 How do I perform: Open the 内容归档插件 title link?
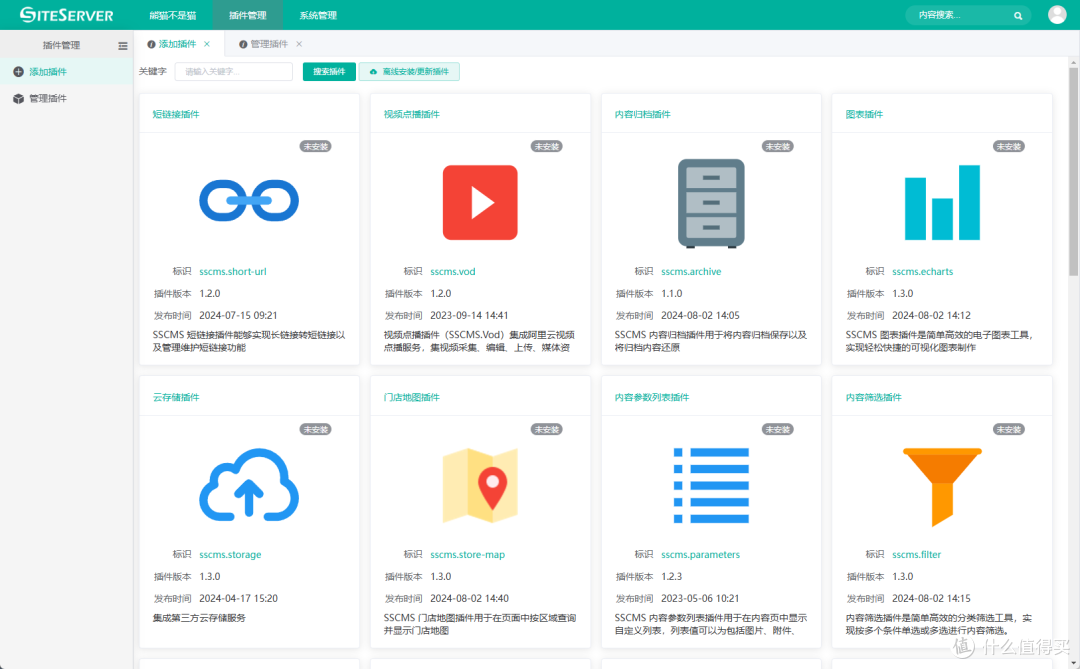click(x=642, y=114)
